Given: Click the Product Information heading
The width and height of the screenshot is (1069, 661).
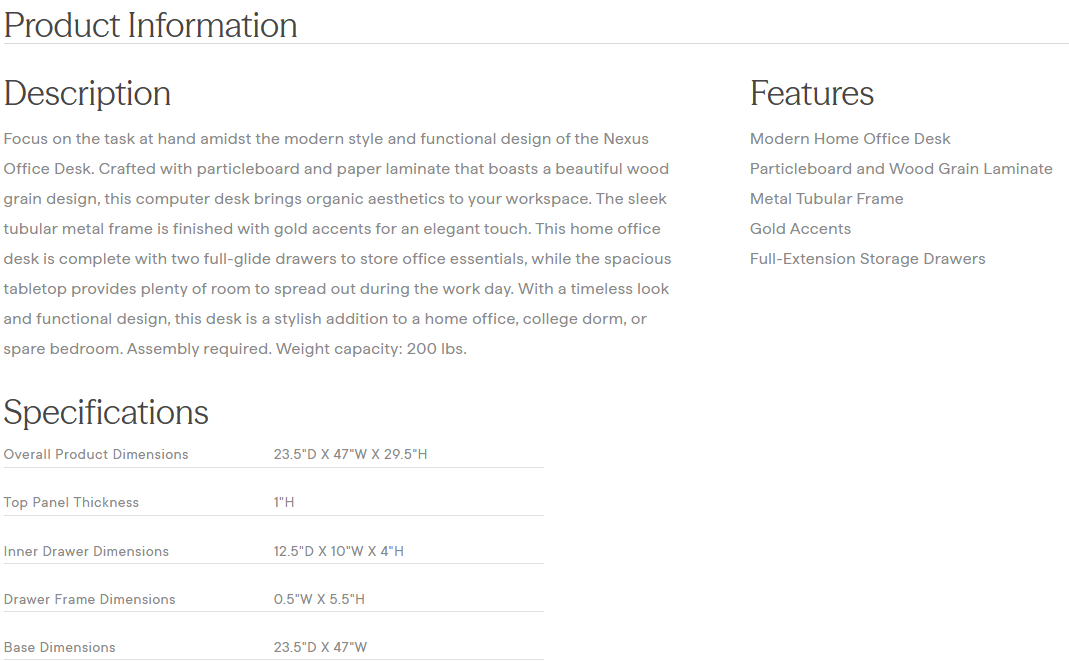Looking at the screenshot, I should pos(150,25).
